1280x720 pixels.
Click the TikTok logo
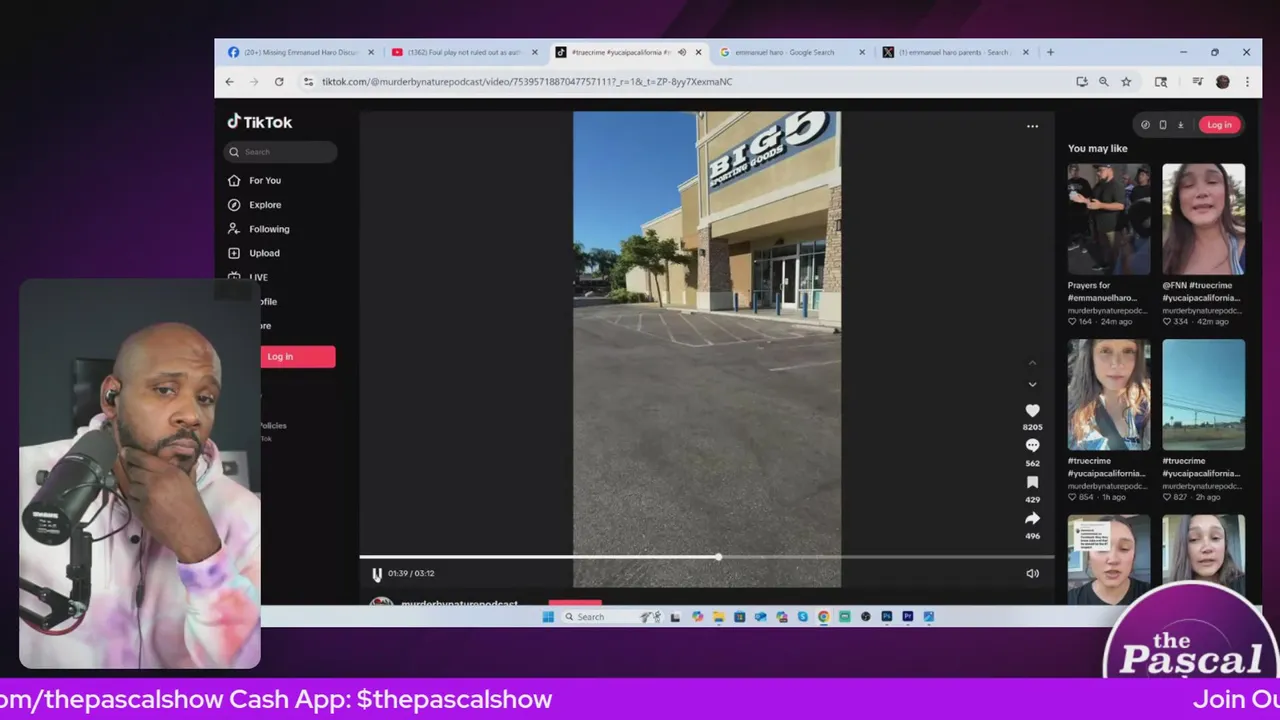(260, 122)
